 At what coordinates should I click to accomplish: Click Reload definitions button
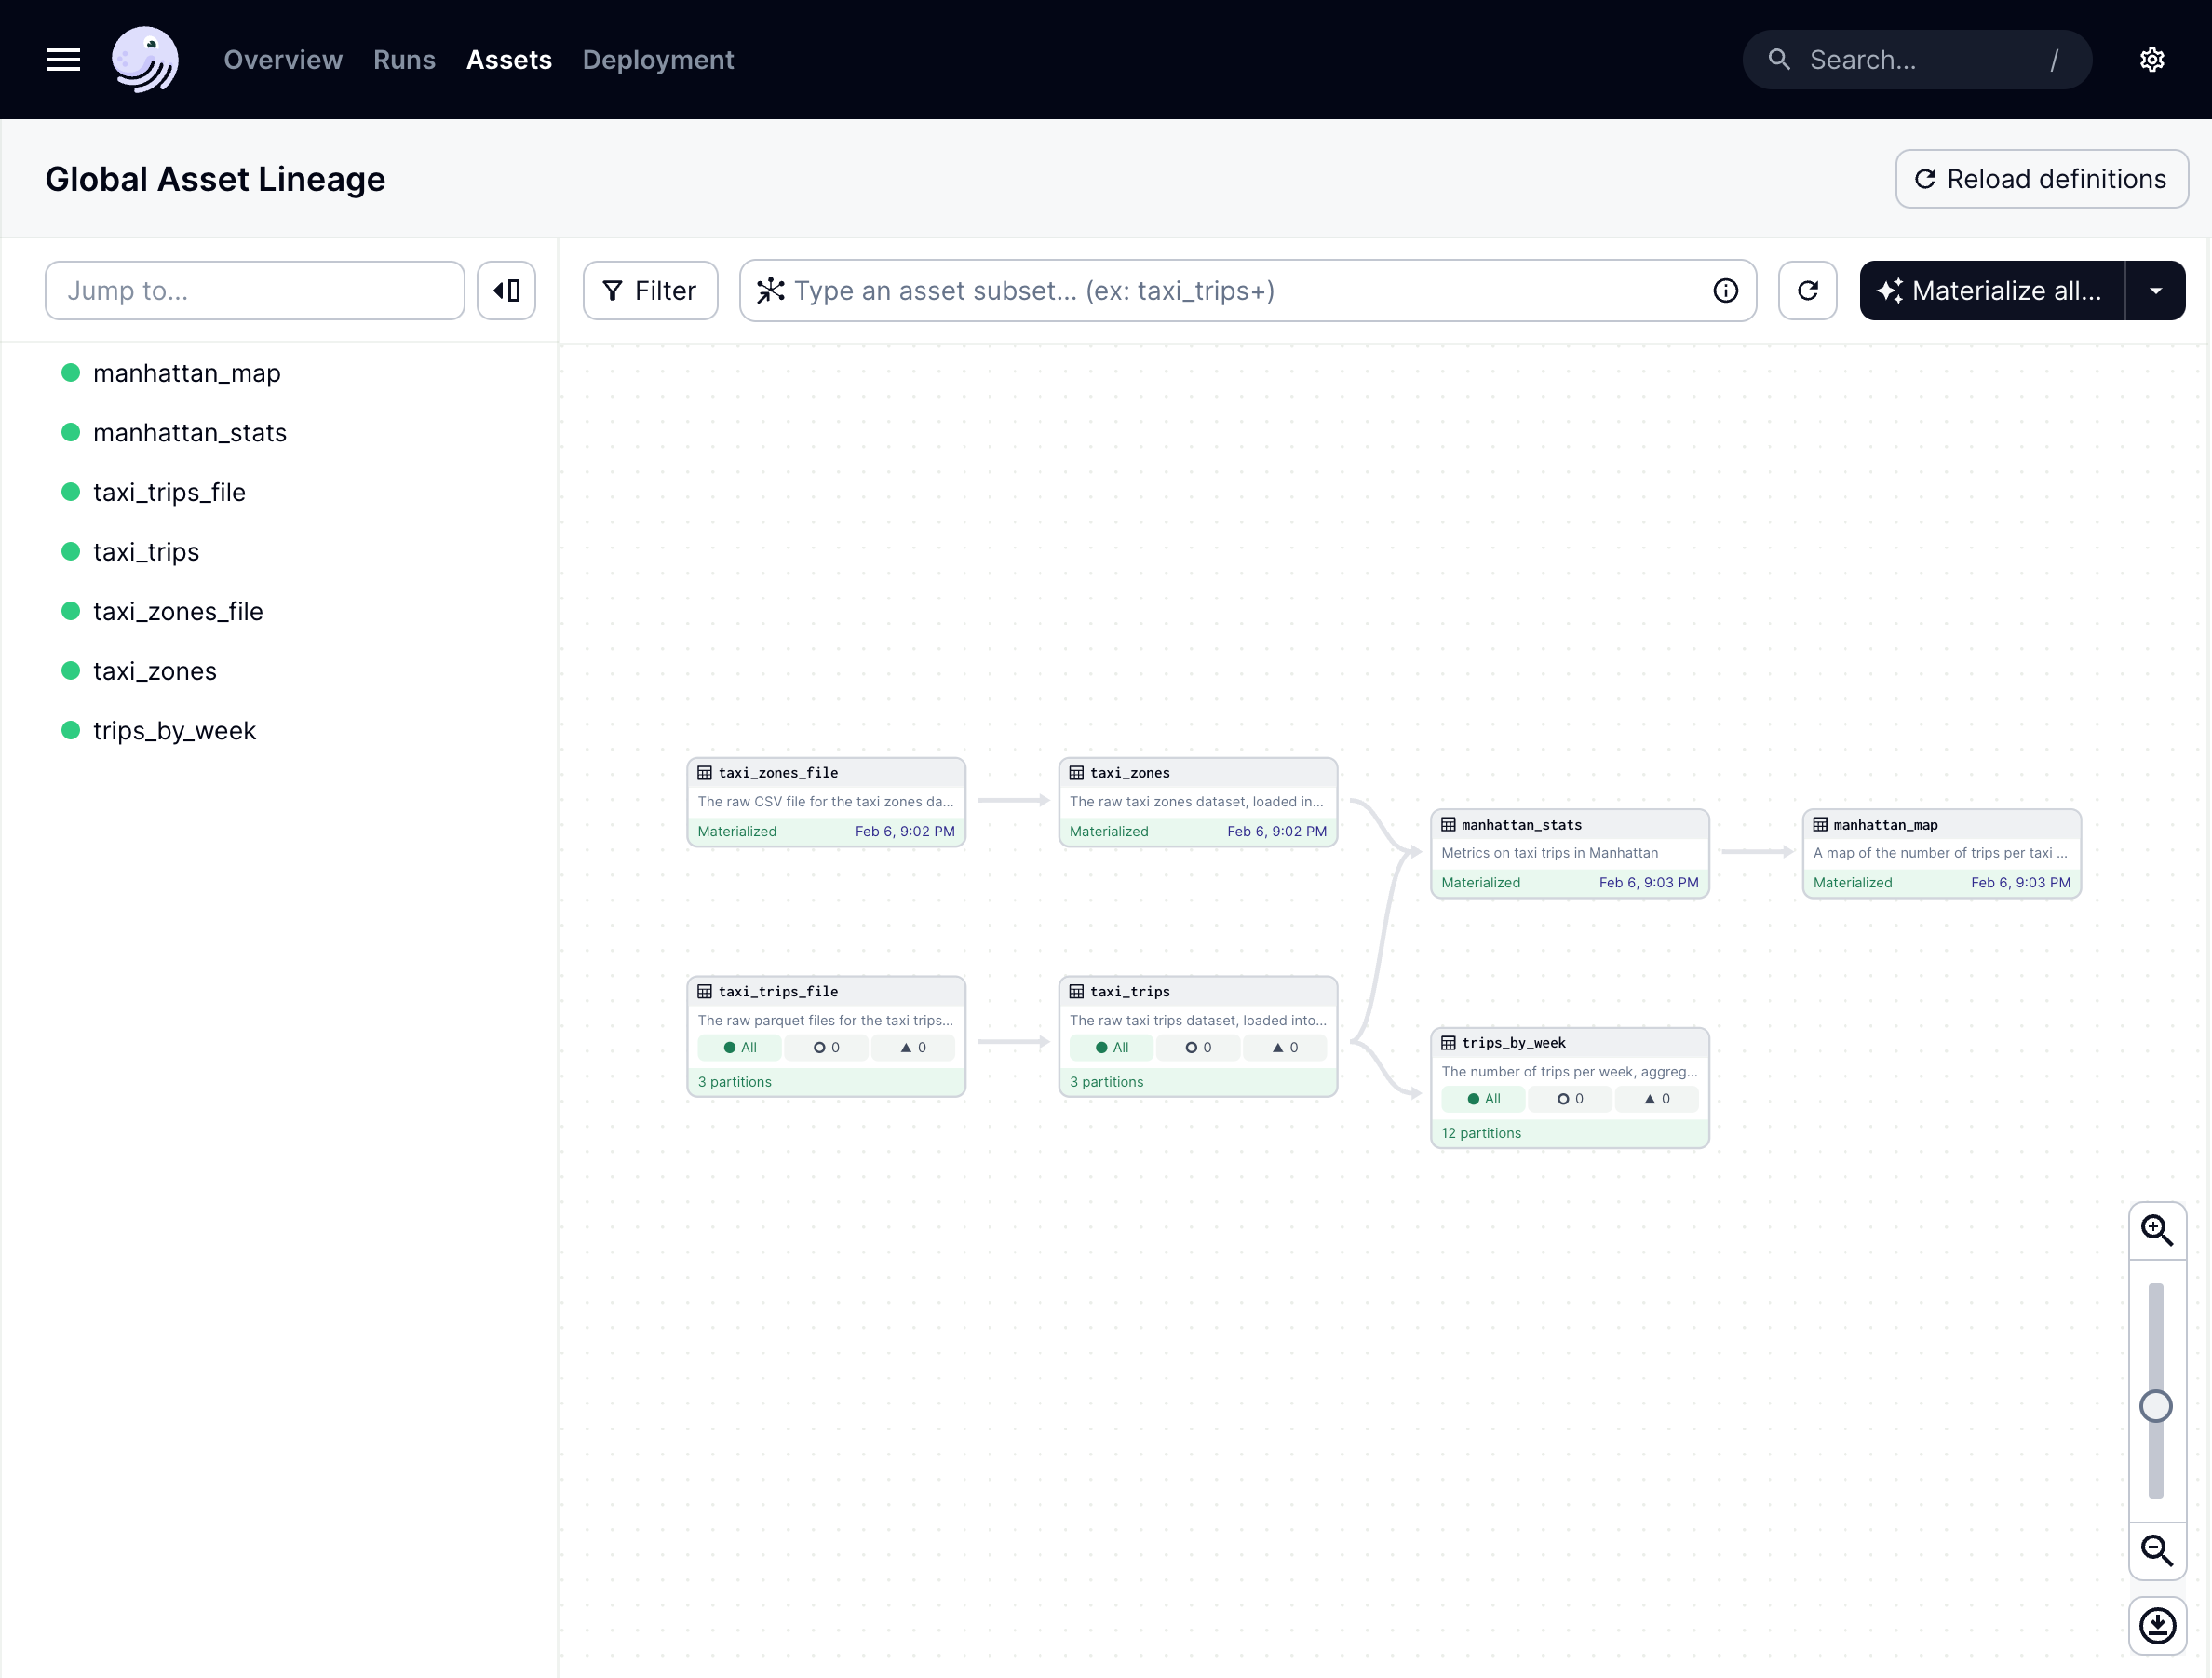2041,179
